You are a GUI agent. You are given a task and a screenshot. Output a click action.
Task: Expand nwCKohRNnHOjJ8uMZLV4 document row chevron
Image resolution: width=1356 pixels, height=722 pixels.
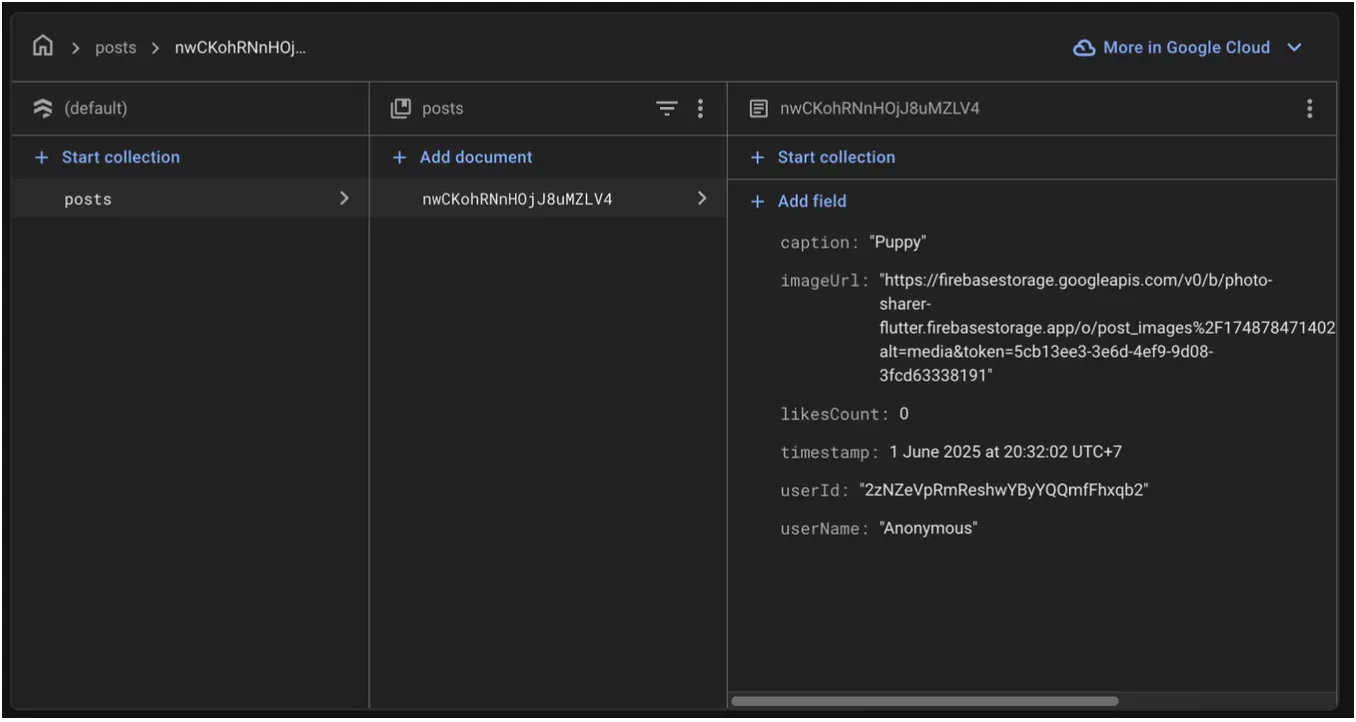(702, 199)
